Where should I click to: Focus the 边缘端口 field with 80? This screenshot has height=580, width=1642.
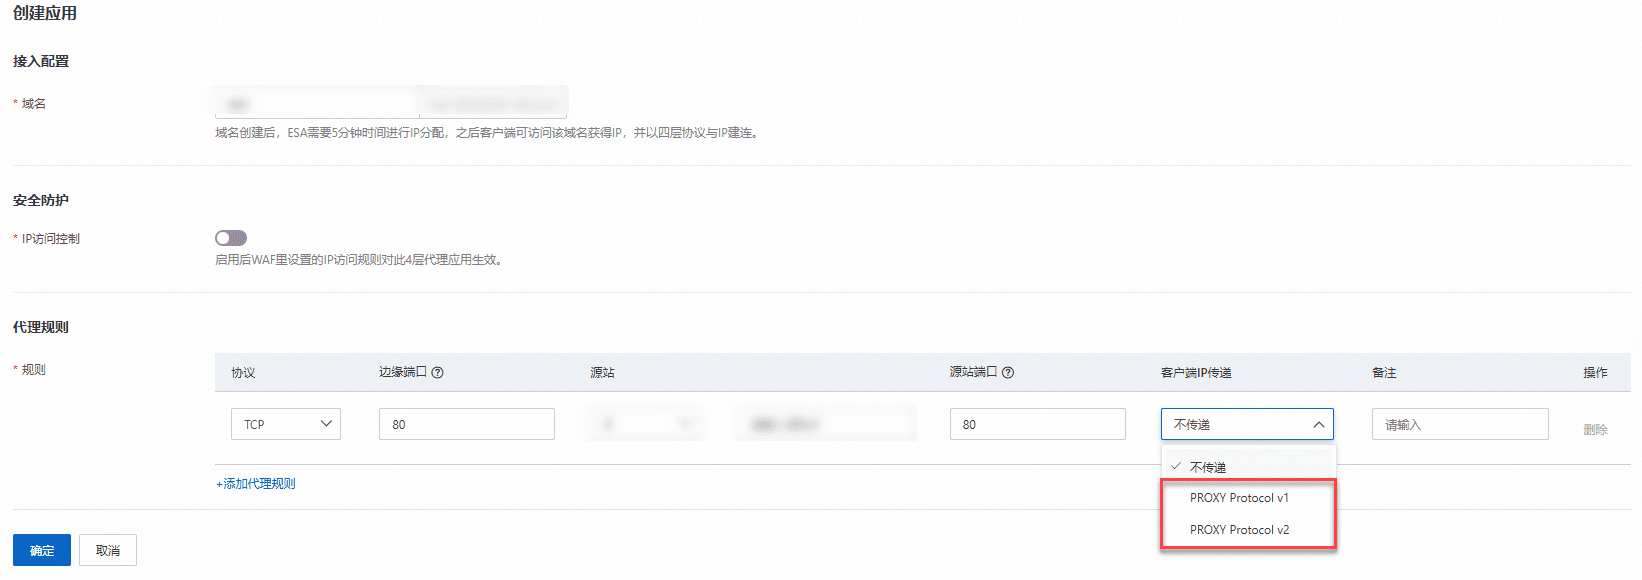click(x=467, y=424)
